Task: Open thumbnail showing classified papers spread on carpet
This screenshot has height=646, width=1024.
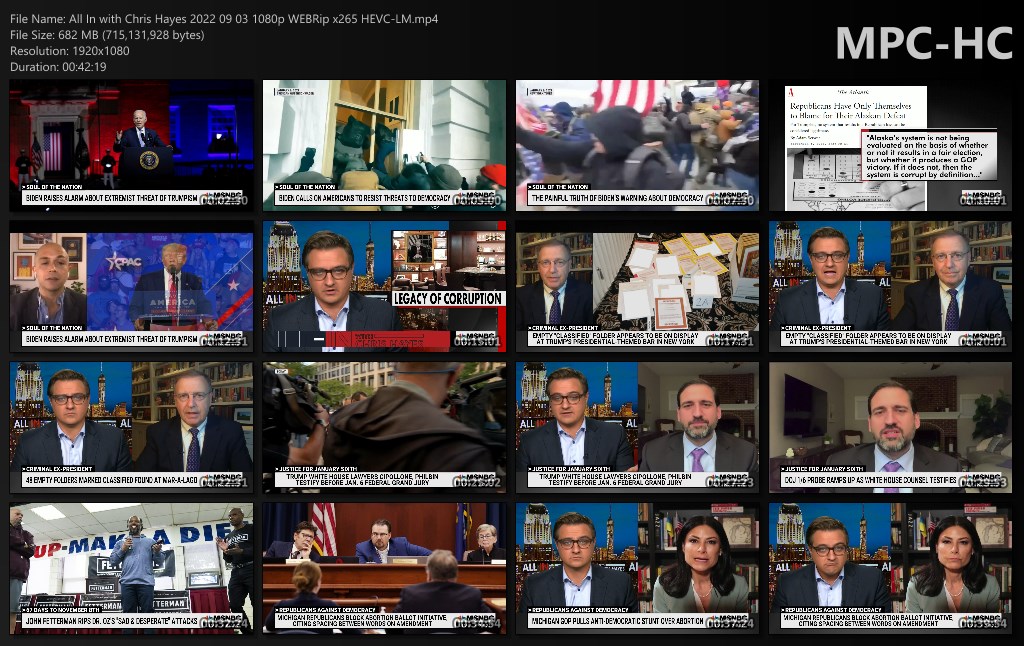Action: click(637, 286)
